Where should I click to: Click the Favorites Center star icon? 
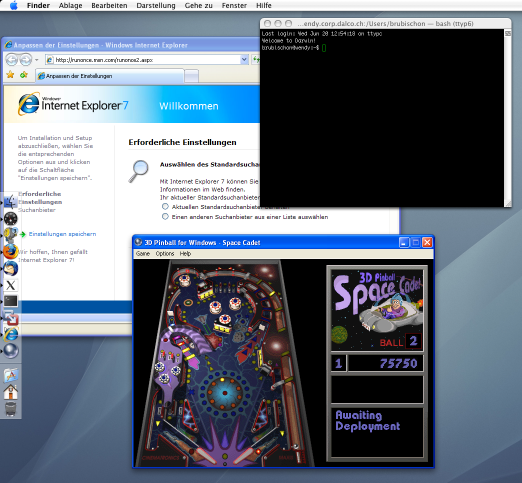tap(10, 75)
